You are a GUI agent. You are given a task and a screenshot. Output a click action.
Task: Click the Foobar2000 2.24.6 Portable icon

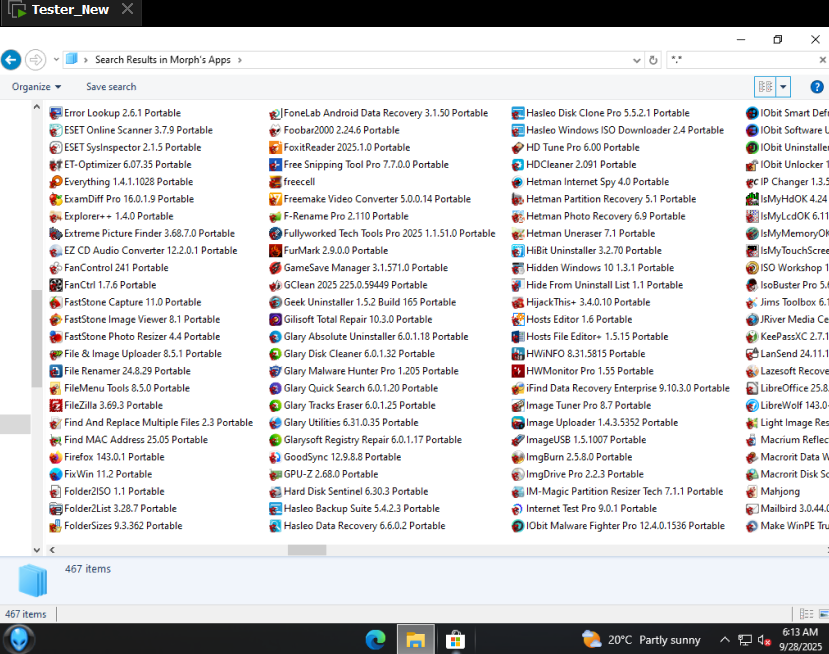pos(275,130)
